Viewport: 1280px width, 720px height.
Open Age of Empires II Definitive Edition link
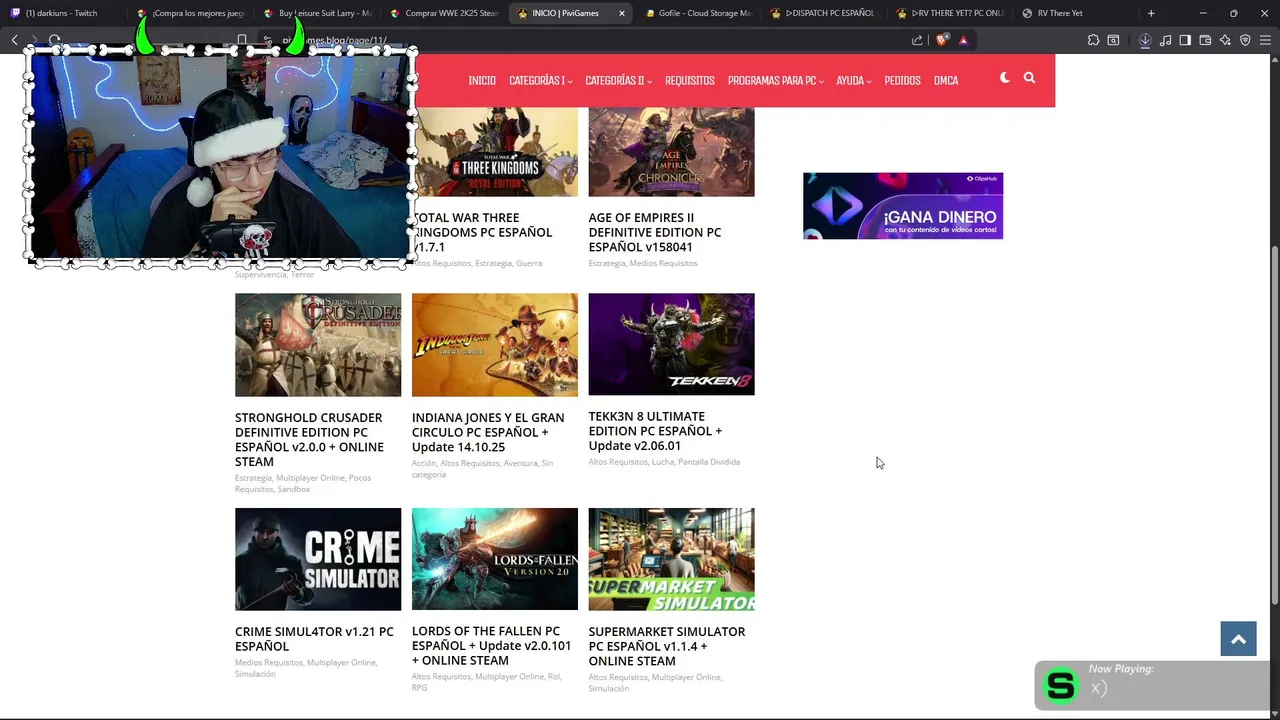tap(655, 232)
